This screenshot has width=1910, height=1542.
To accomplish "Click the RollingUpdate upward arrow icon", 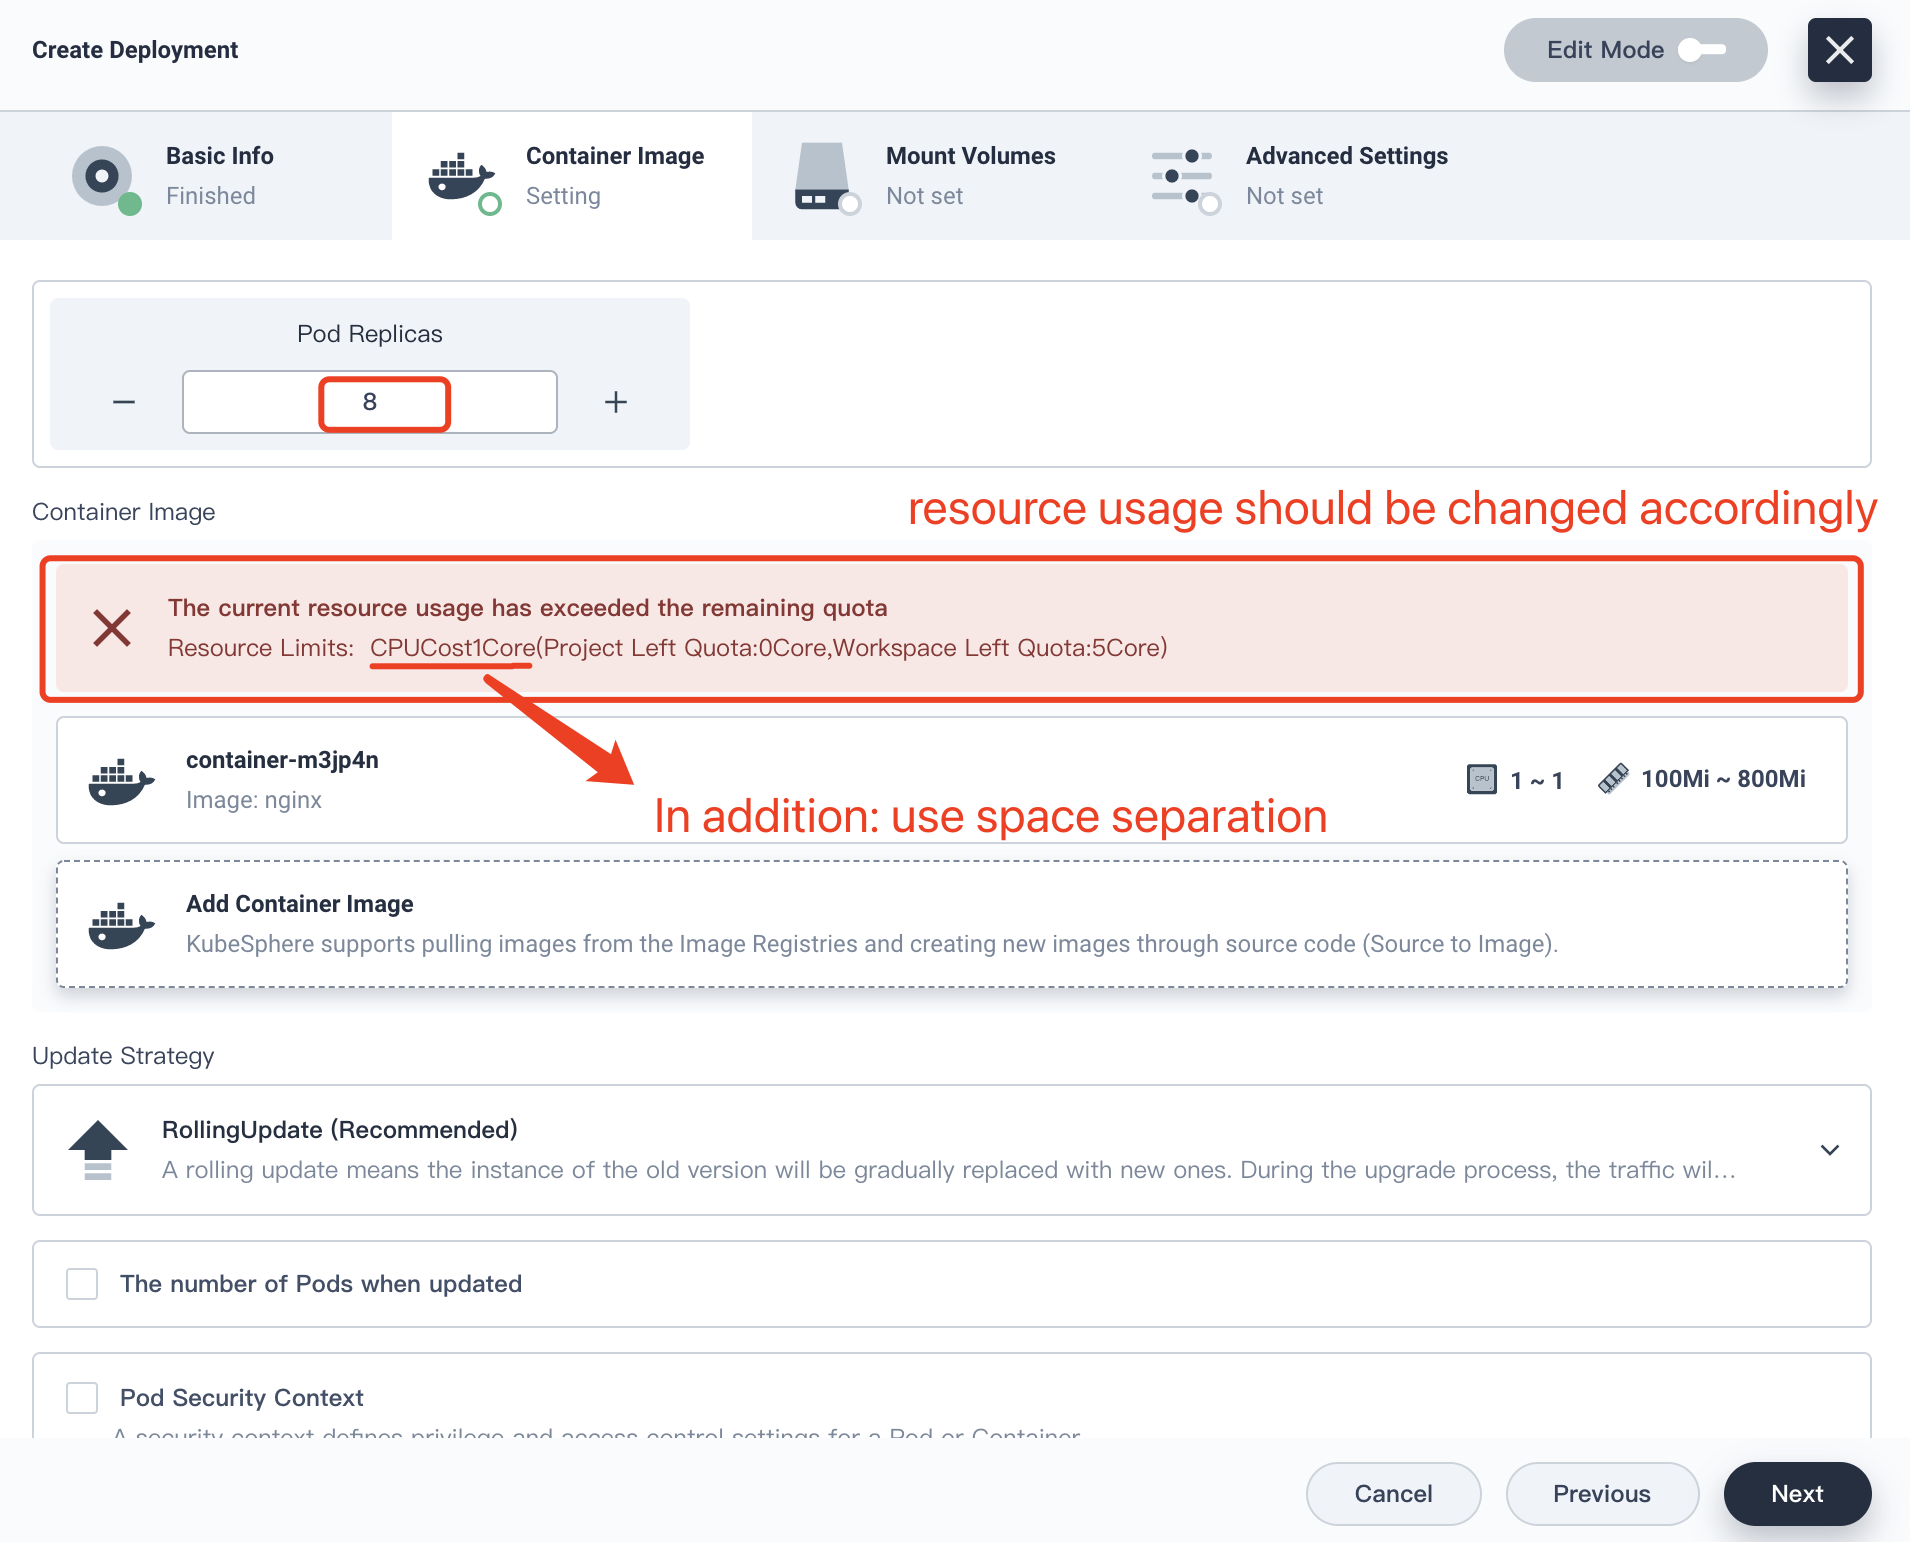I will [98, 1150].
